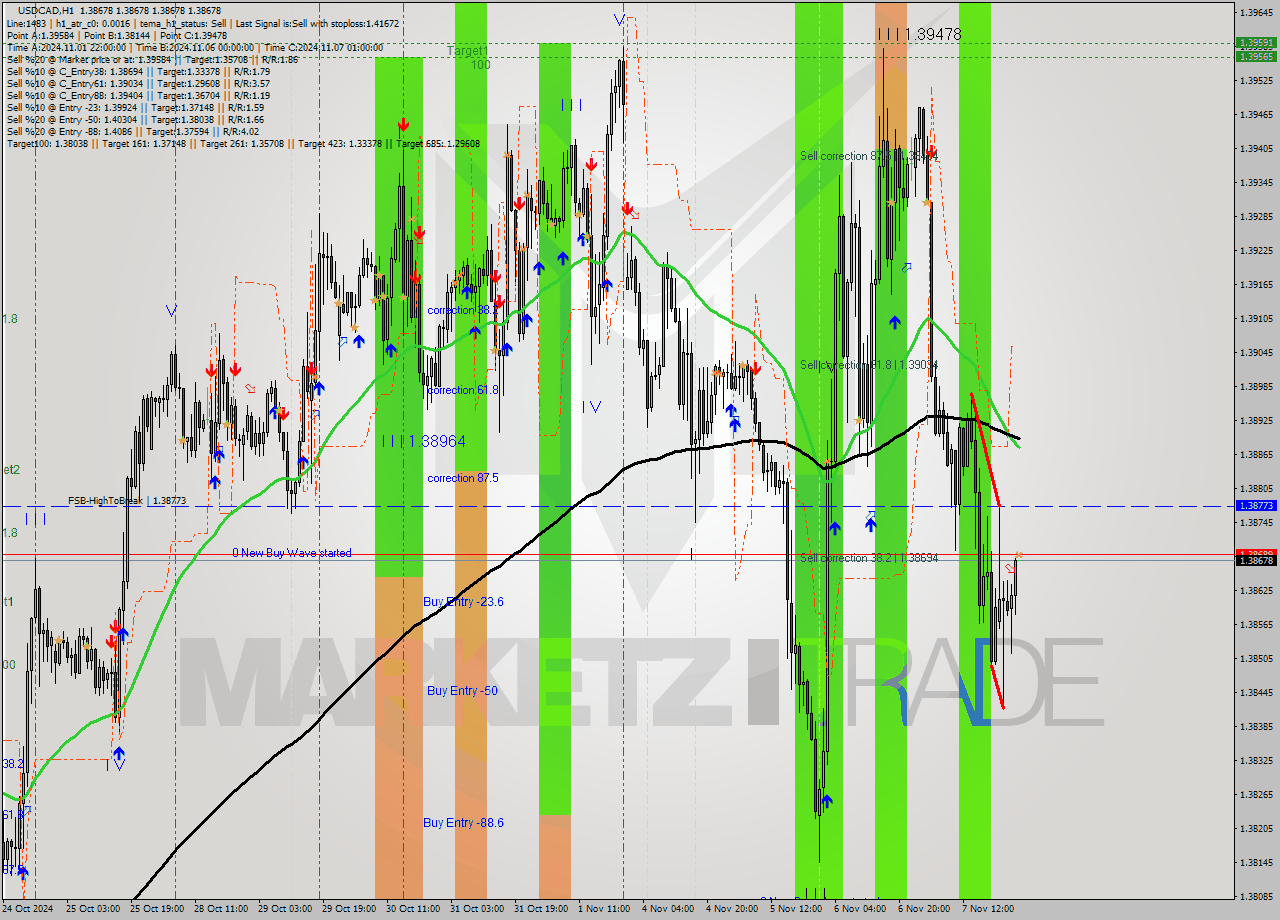Click the 1.38805 price axis label
This screenshot has height=920, width=1280.
(1256, 488)
